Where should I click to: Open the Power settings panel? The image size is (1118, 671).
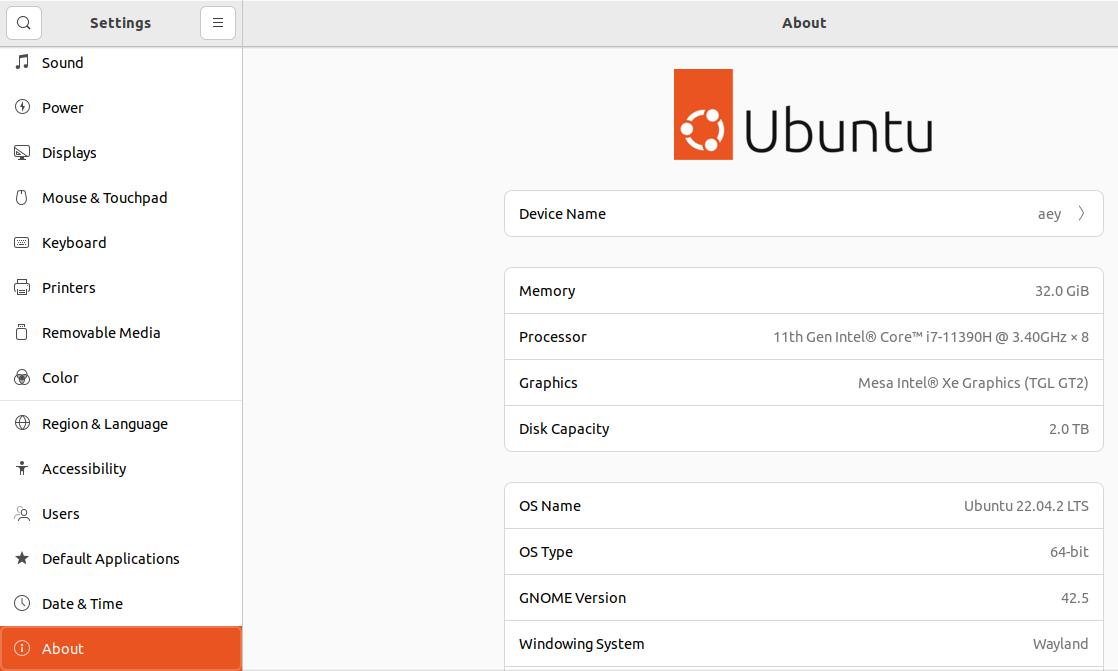click(121, 108)
